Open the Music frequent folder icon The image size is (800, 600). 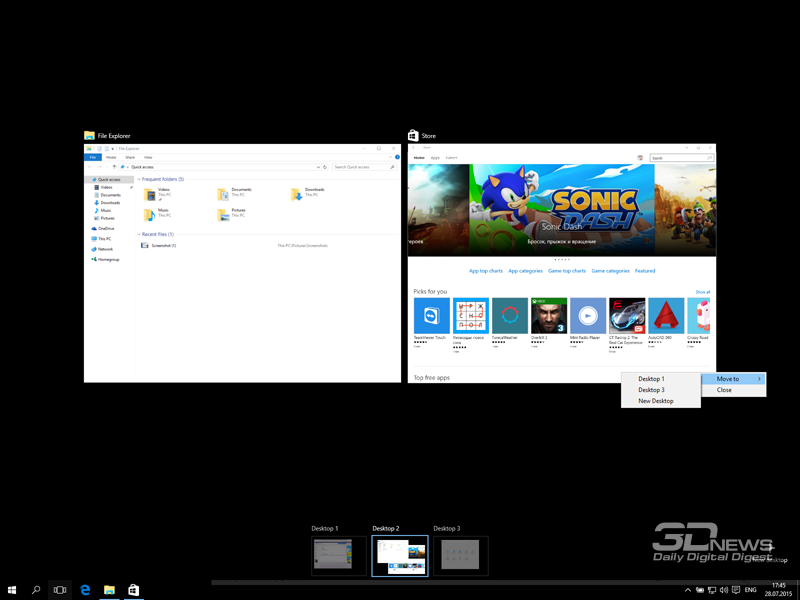click(x=149, y=215)
